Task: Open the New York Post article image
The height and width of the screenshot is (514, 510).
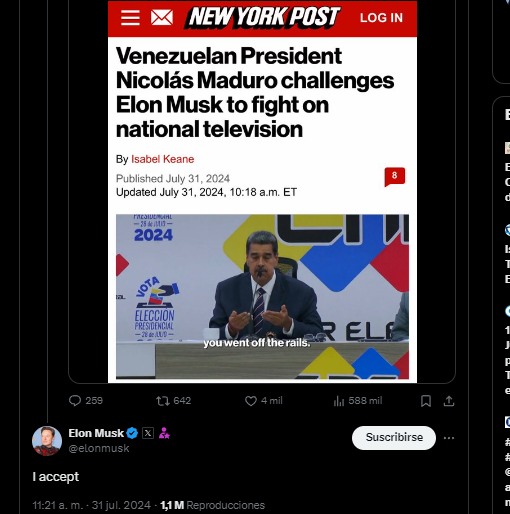Action: 262,191
